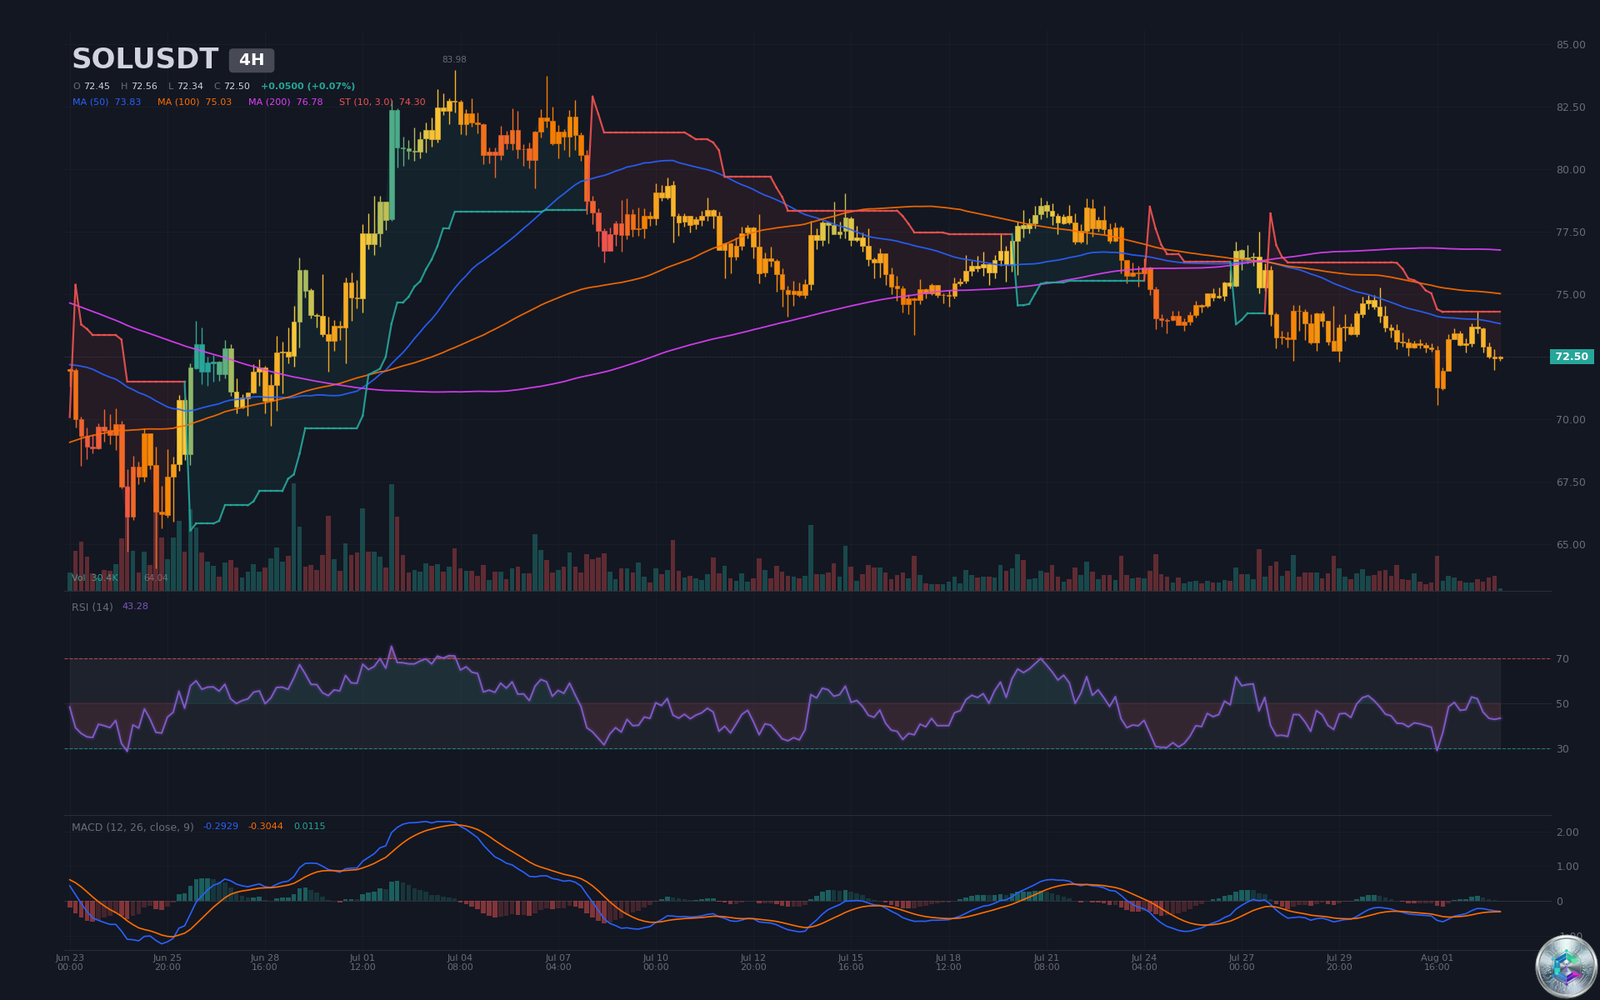
Task: Click the 77.50 price axis label
Action: pos(1570,232)
